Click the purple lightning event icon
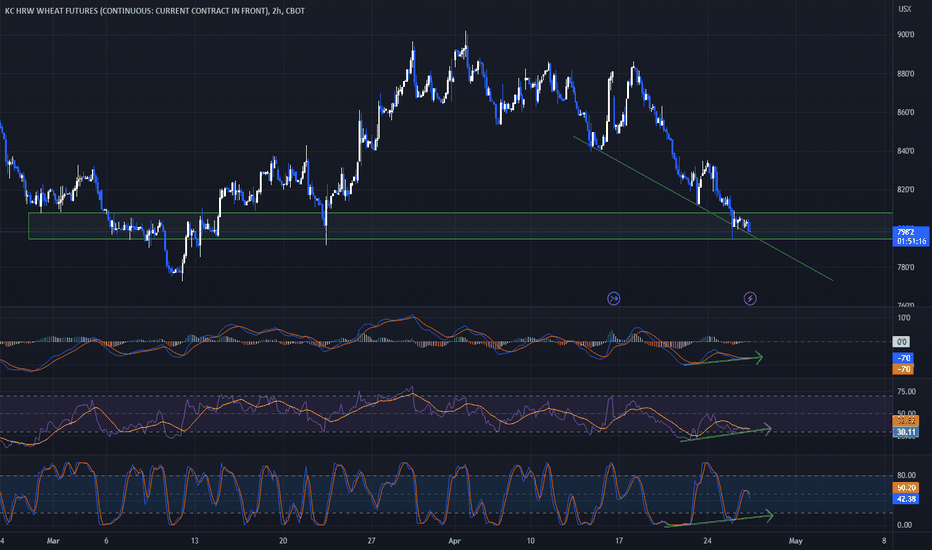Image resolution: width=932 pixels, height=550 pixels. point(750,298)
